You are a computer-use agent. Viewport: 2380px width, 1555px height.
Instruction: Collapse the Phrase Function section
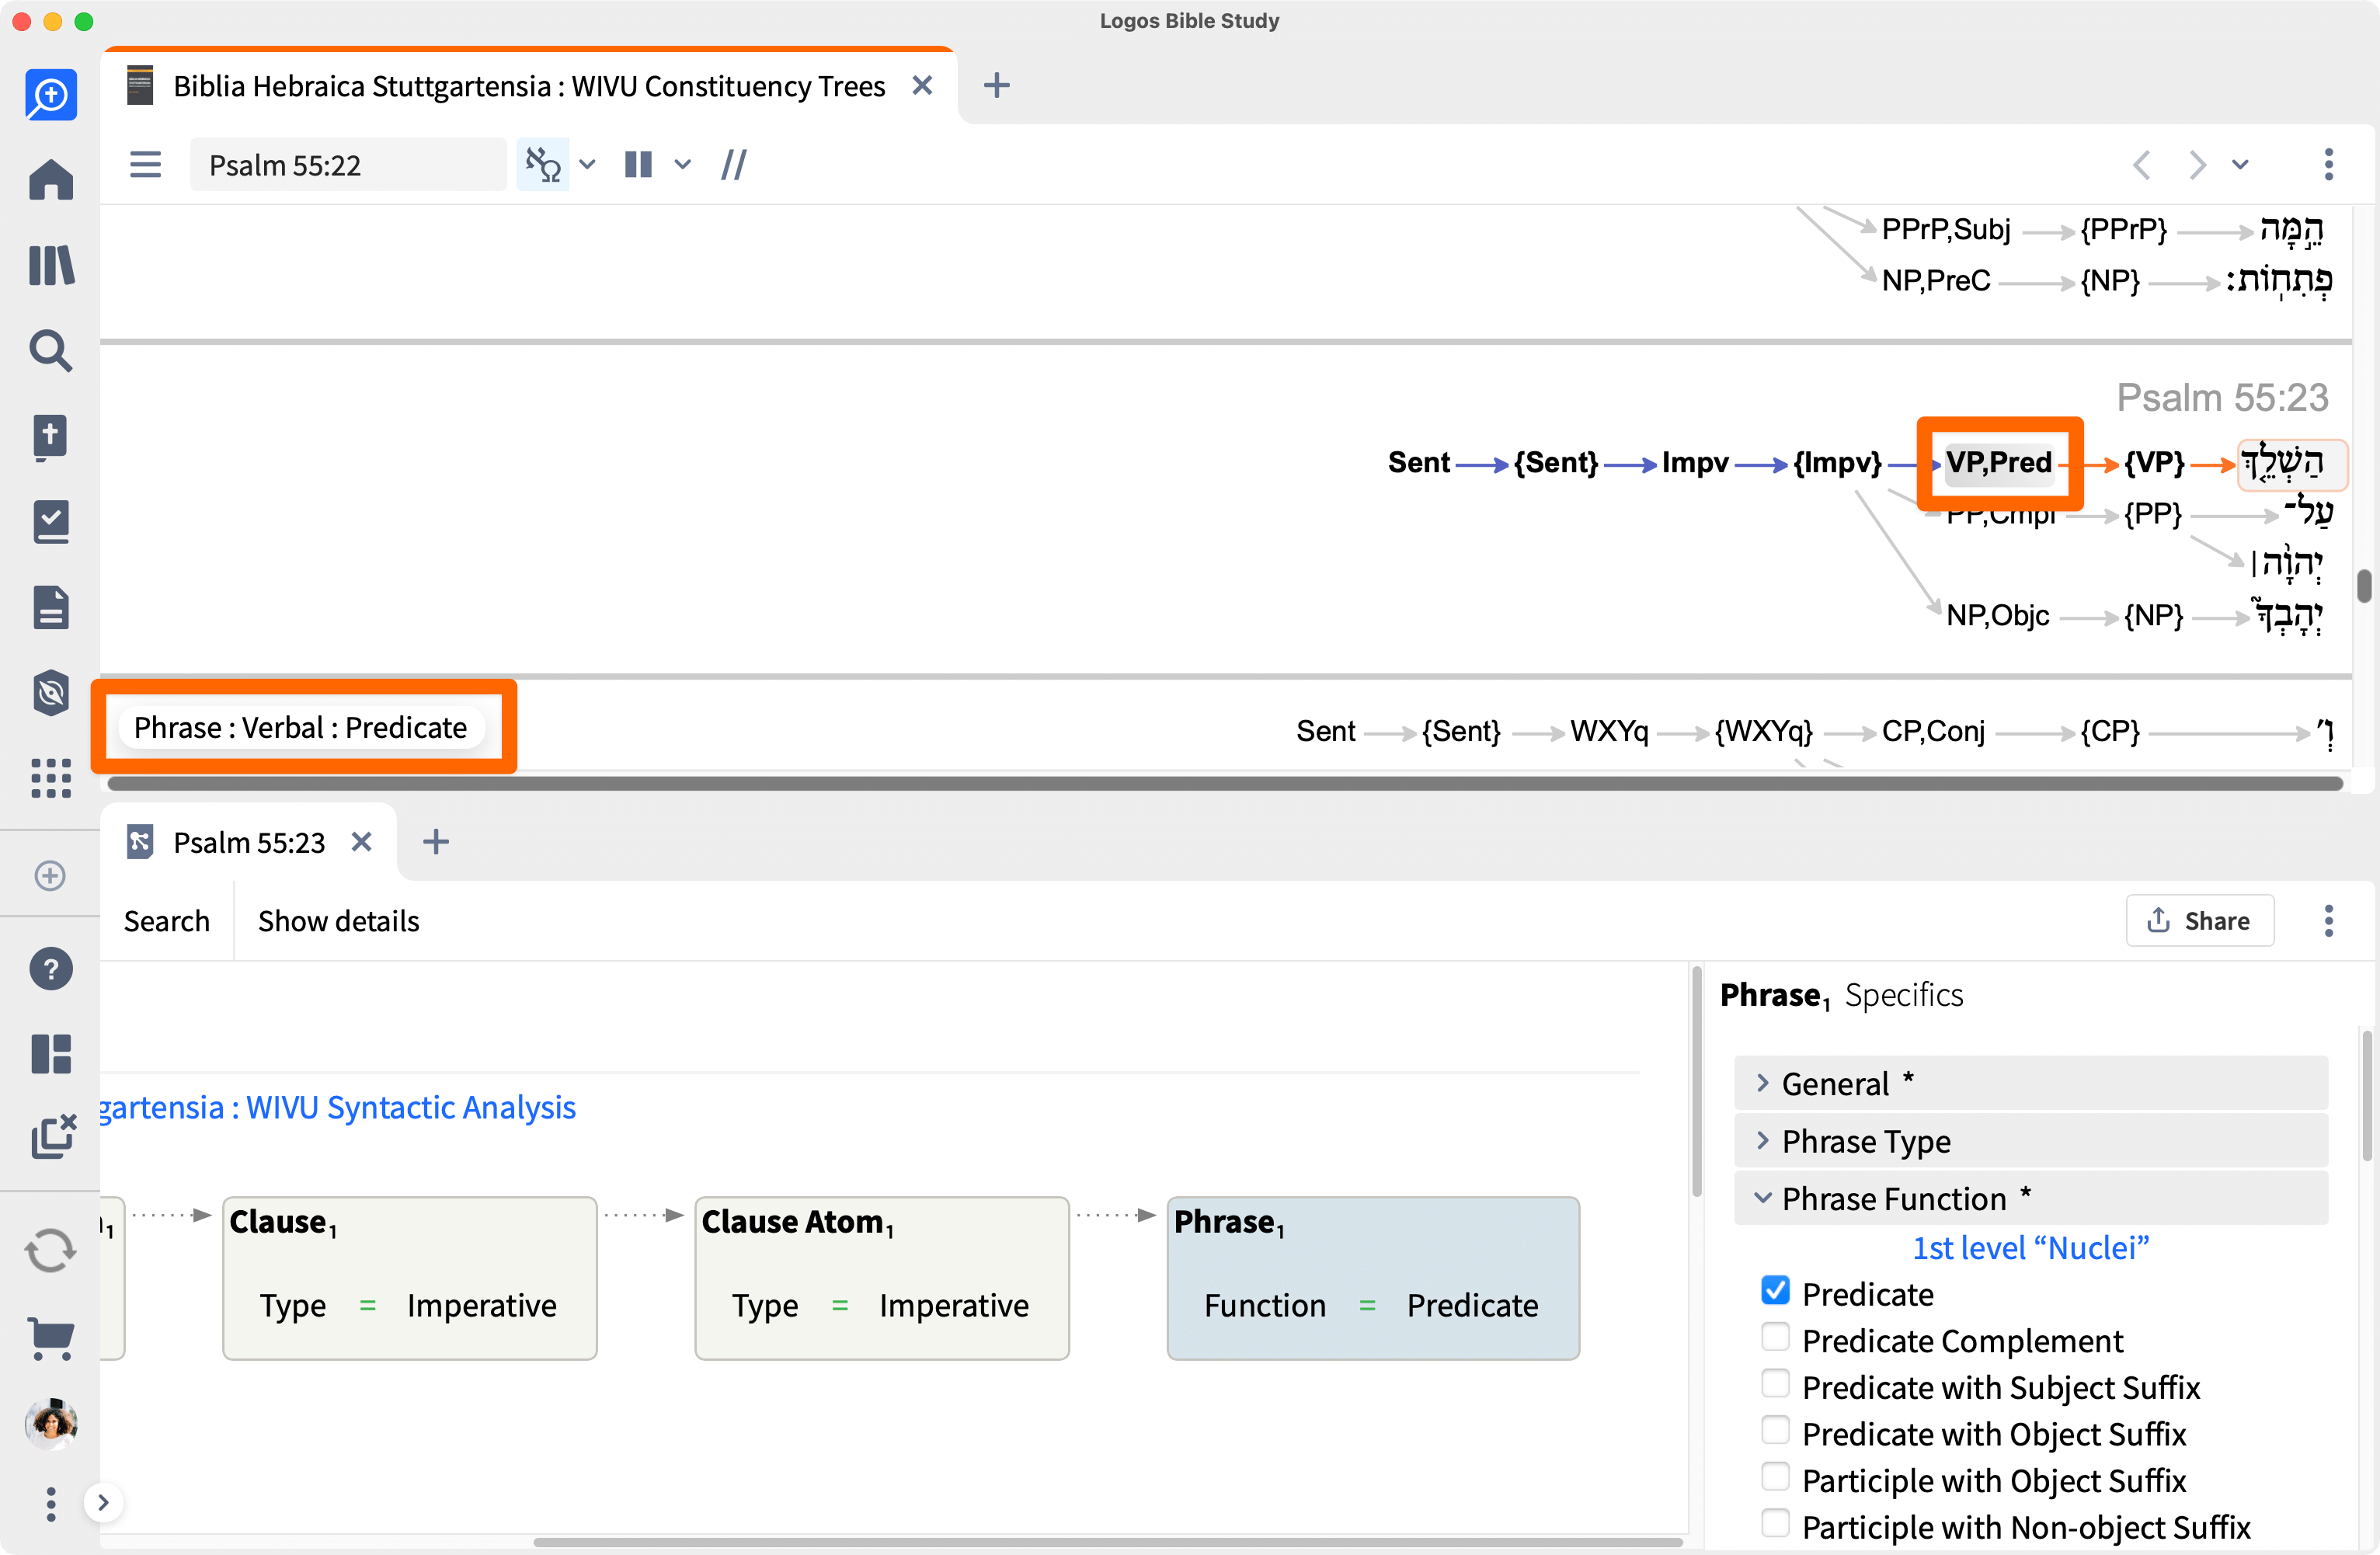pyautogui.click(x=2031, y=1198)
